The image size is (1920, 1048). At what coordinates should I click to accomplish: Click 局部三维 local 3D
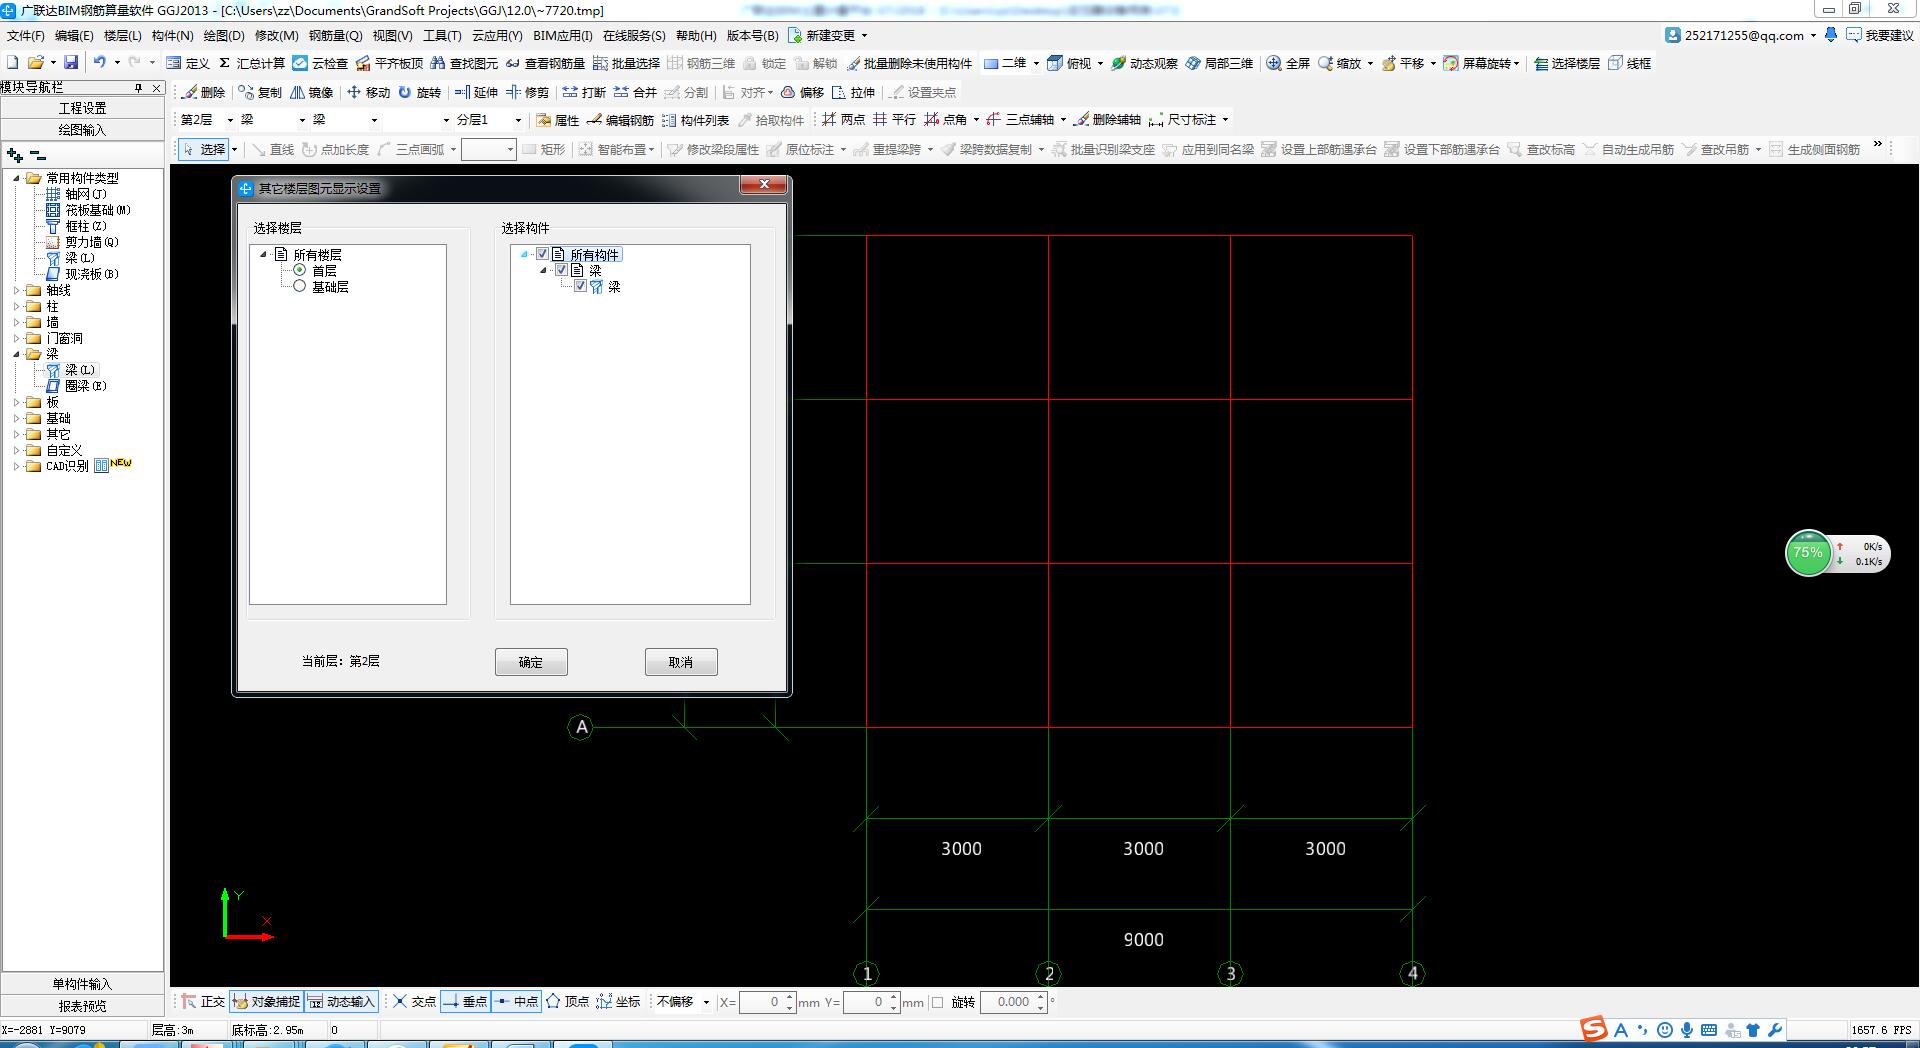1219,63
